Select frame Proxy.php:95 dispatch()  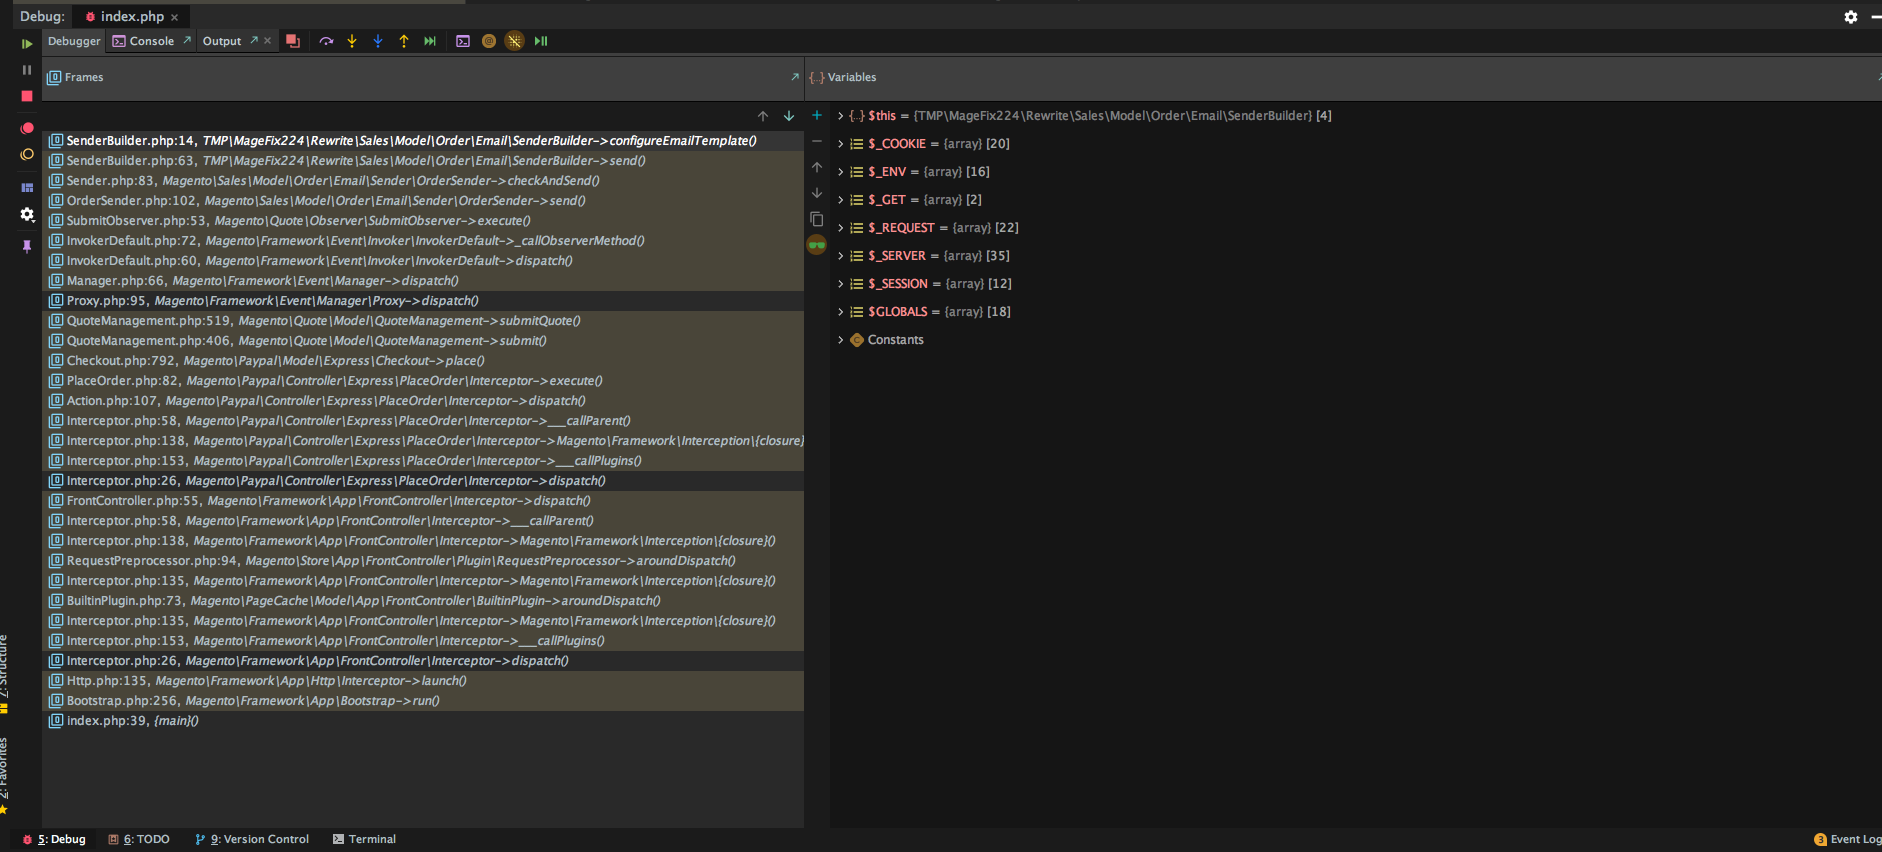[x=424, y=301]
